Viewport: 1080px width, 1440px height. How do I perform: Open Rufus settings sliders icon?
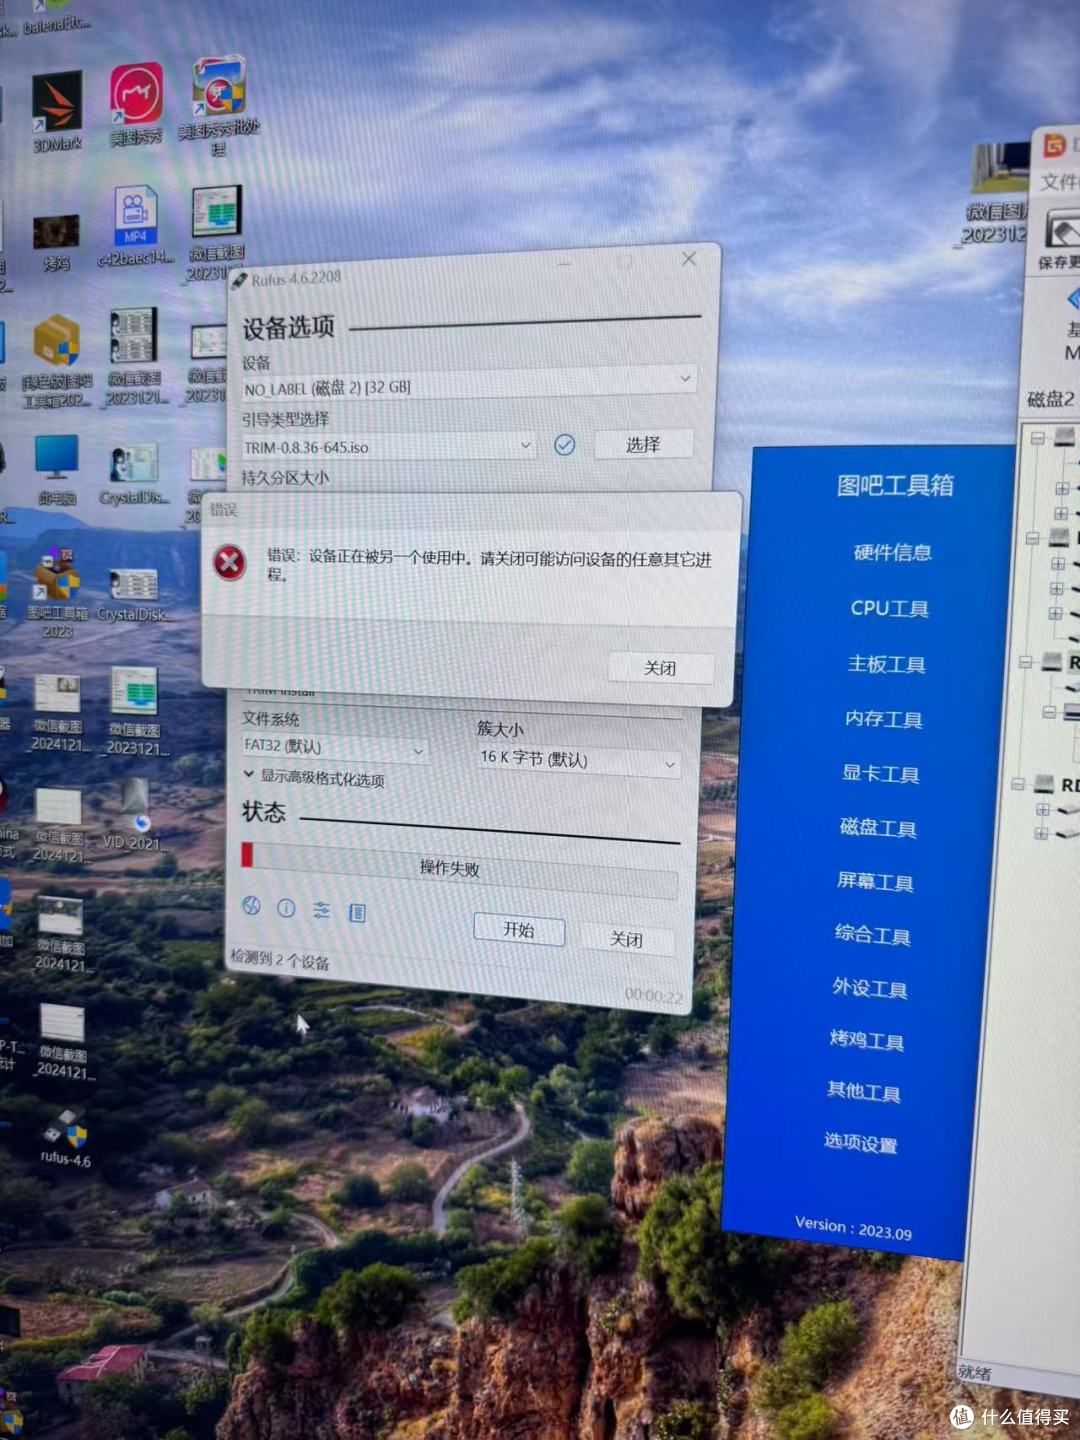coord(321,910)
